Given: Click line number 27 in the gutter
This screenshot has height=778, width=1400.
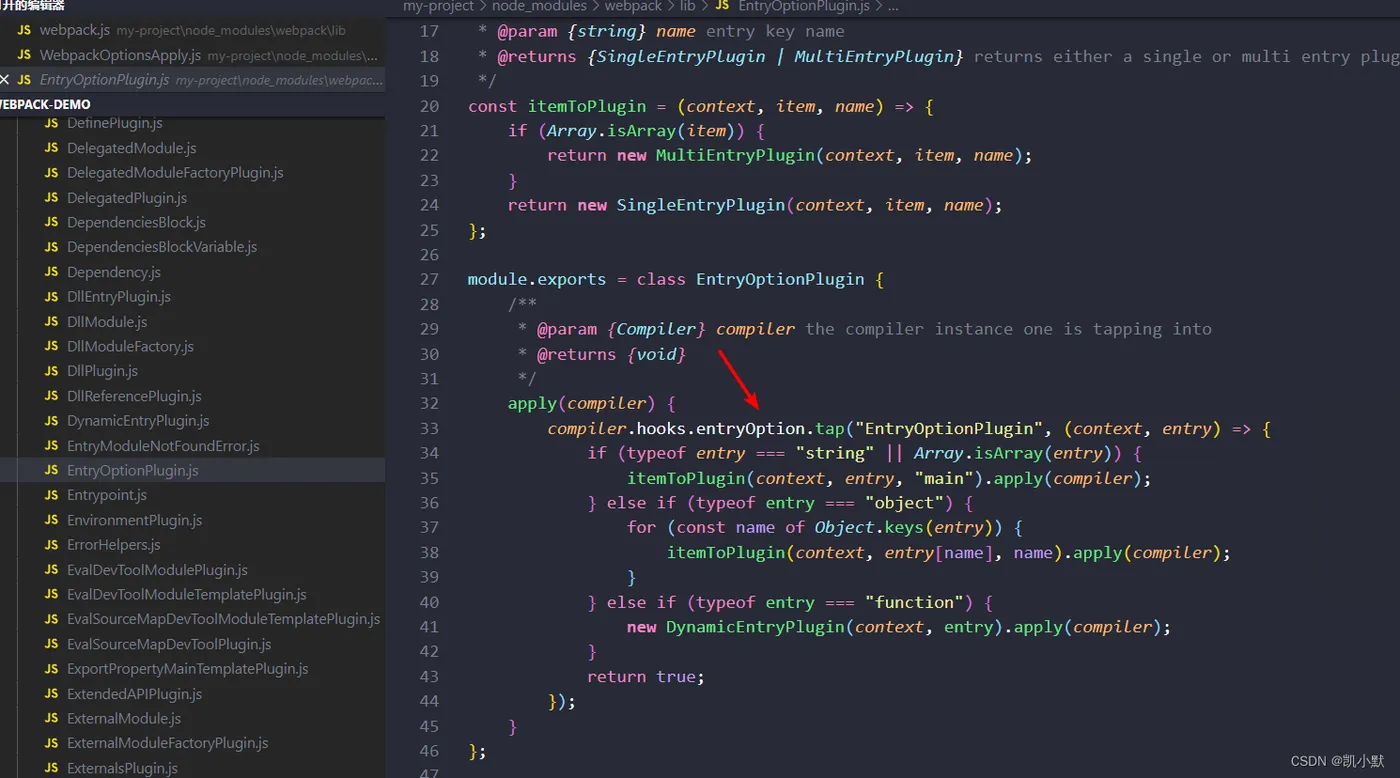Looking at the screenshot, I should point(428,279).
